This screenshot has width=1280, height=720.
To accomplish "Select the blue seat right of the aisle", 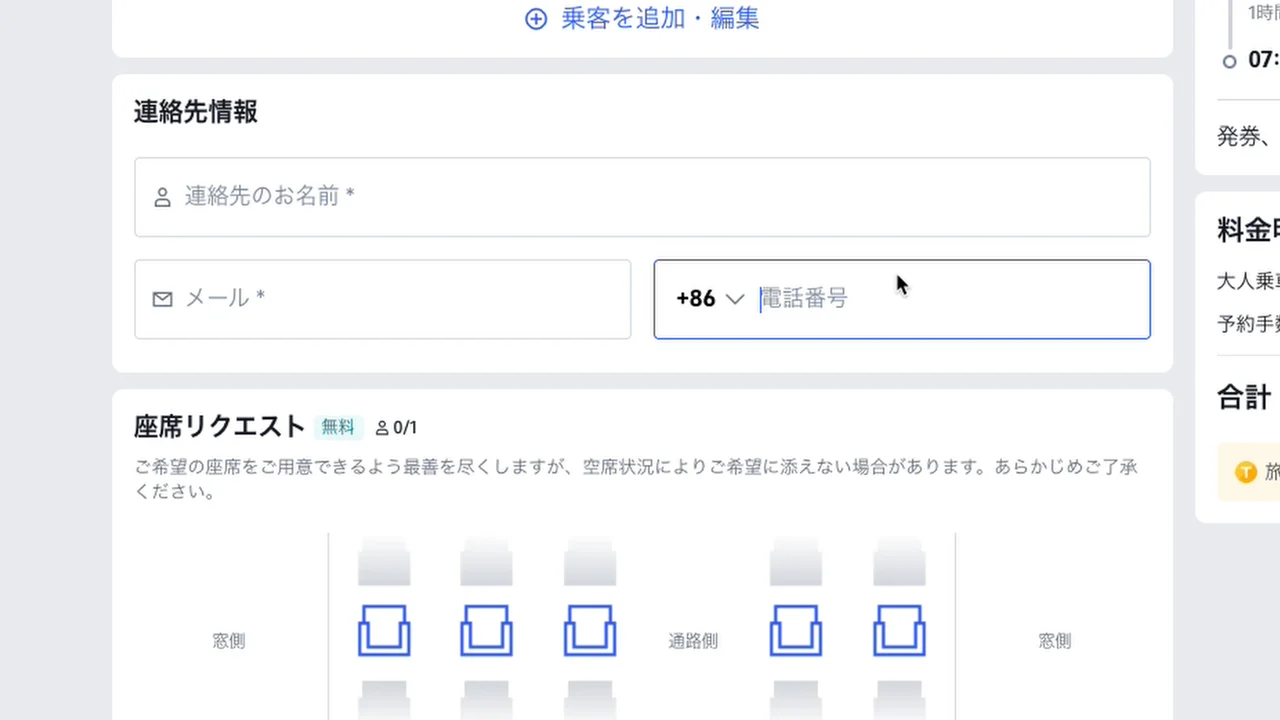I will 796,630.
